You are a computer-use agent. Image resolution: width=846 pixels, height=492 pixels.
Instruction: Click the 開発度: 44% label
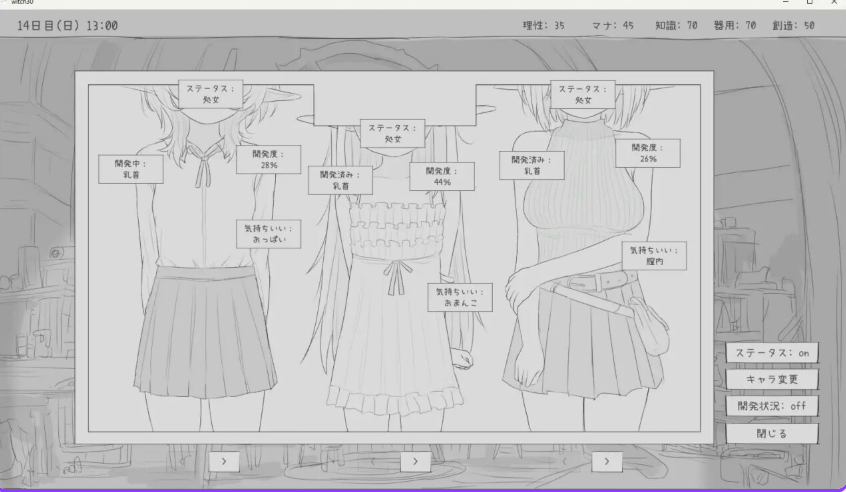point(442,177)
